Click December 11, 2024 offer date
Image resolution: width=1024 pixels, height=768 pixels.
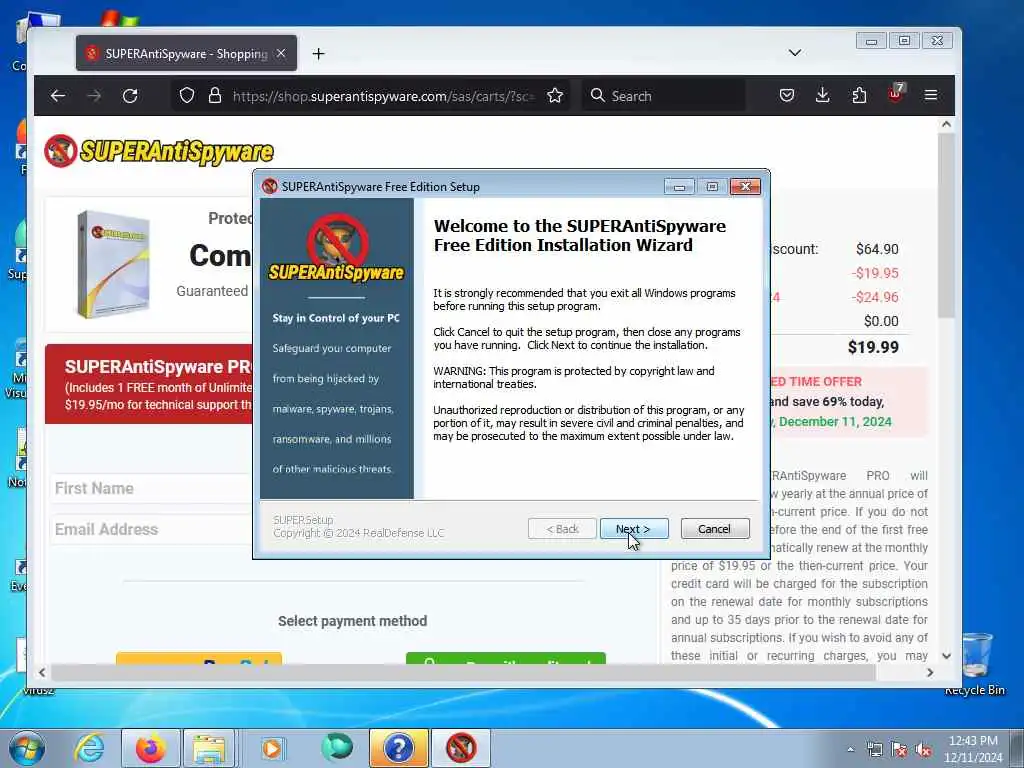835,422
